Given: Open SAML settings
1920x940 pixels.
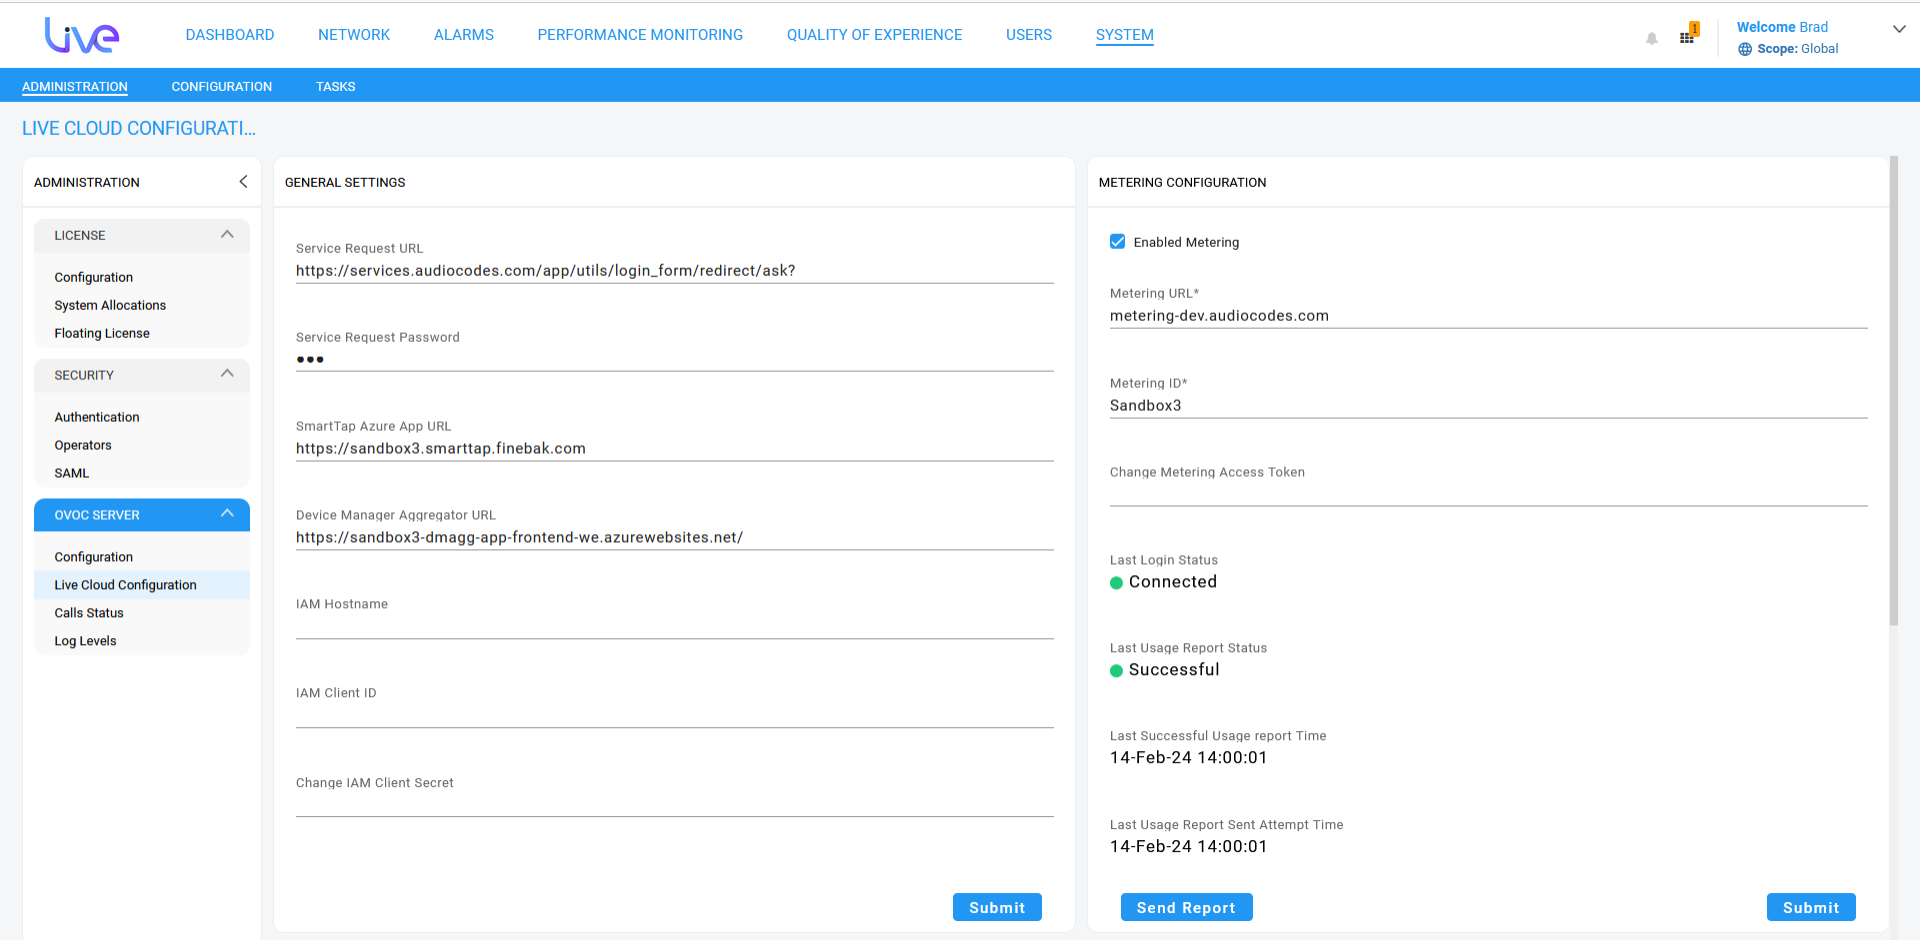Looking at the screenshot, I should tap(72, 473).
